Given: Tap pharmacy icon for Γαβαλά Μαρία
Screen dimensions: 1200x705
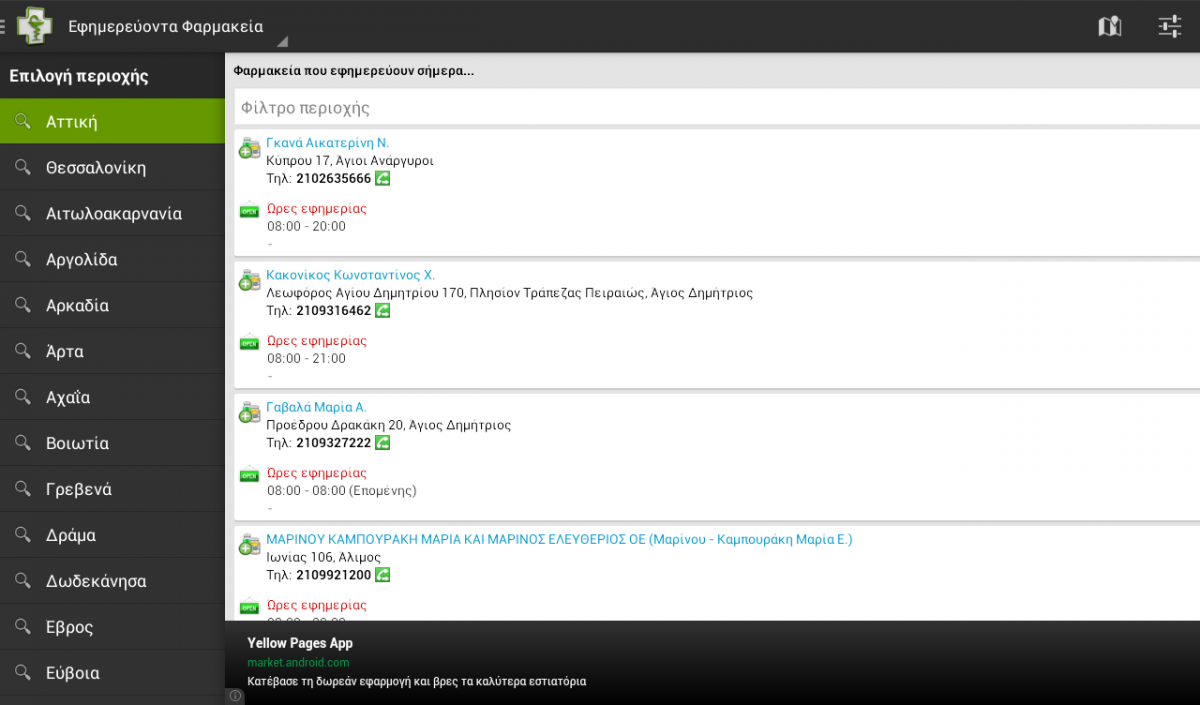Looking at the screenshot, I should pyautogui.click(x=249, y=413).
